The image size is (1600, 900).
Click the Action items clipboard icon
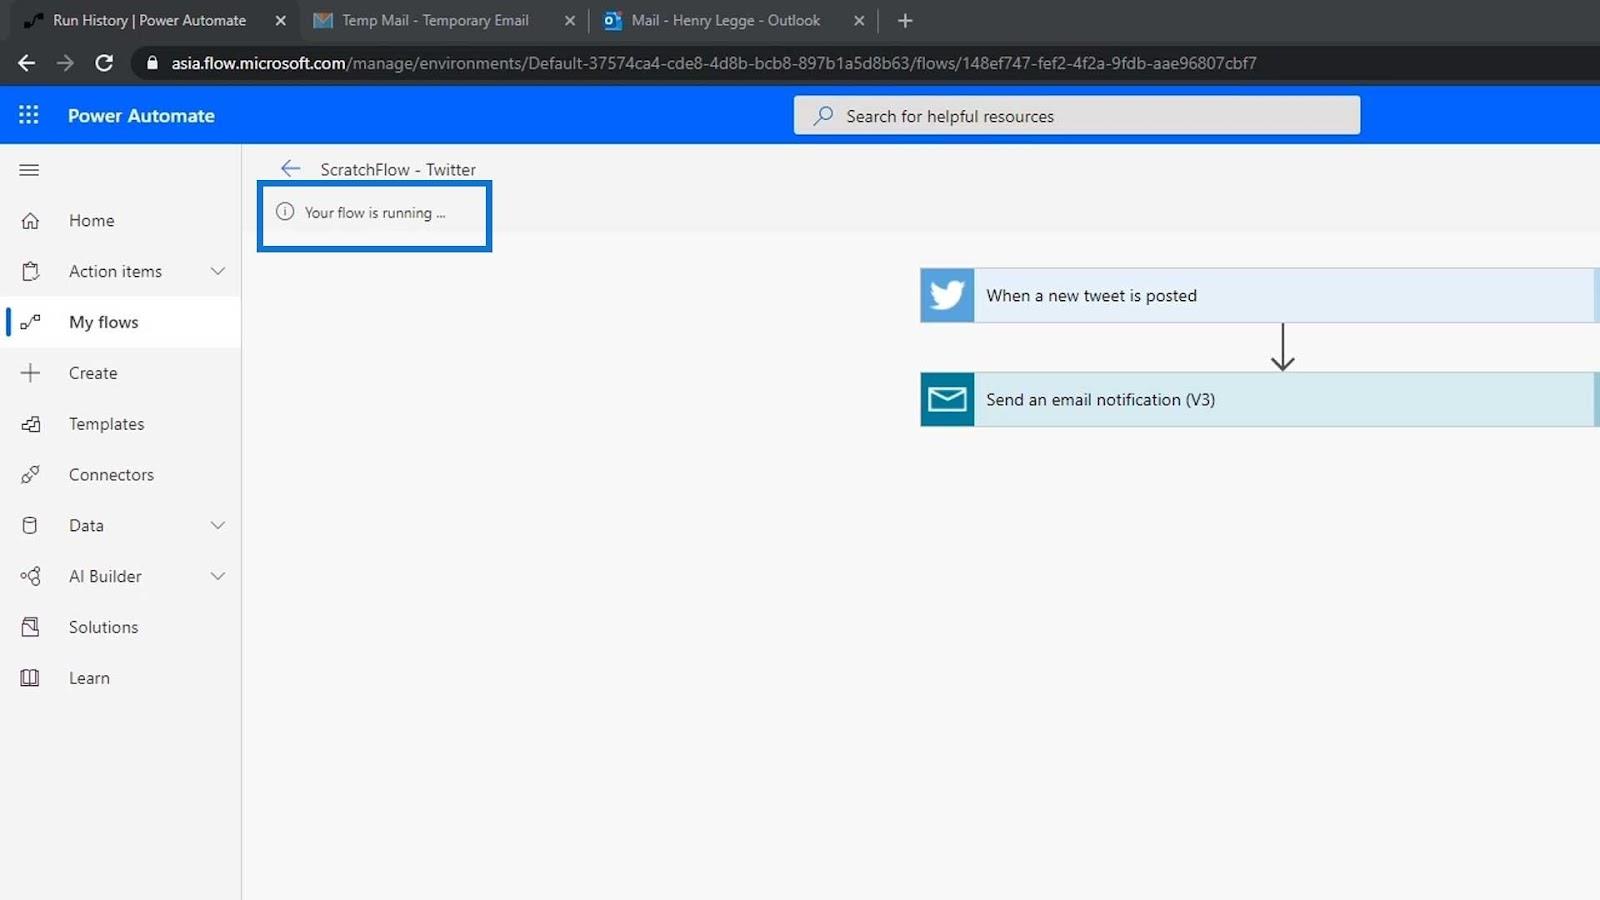30,271
